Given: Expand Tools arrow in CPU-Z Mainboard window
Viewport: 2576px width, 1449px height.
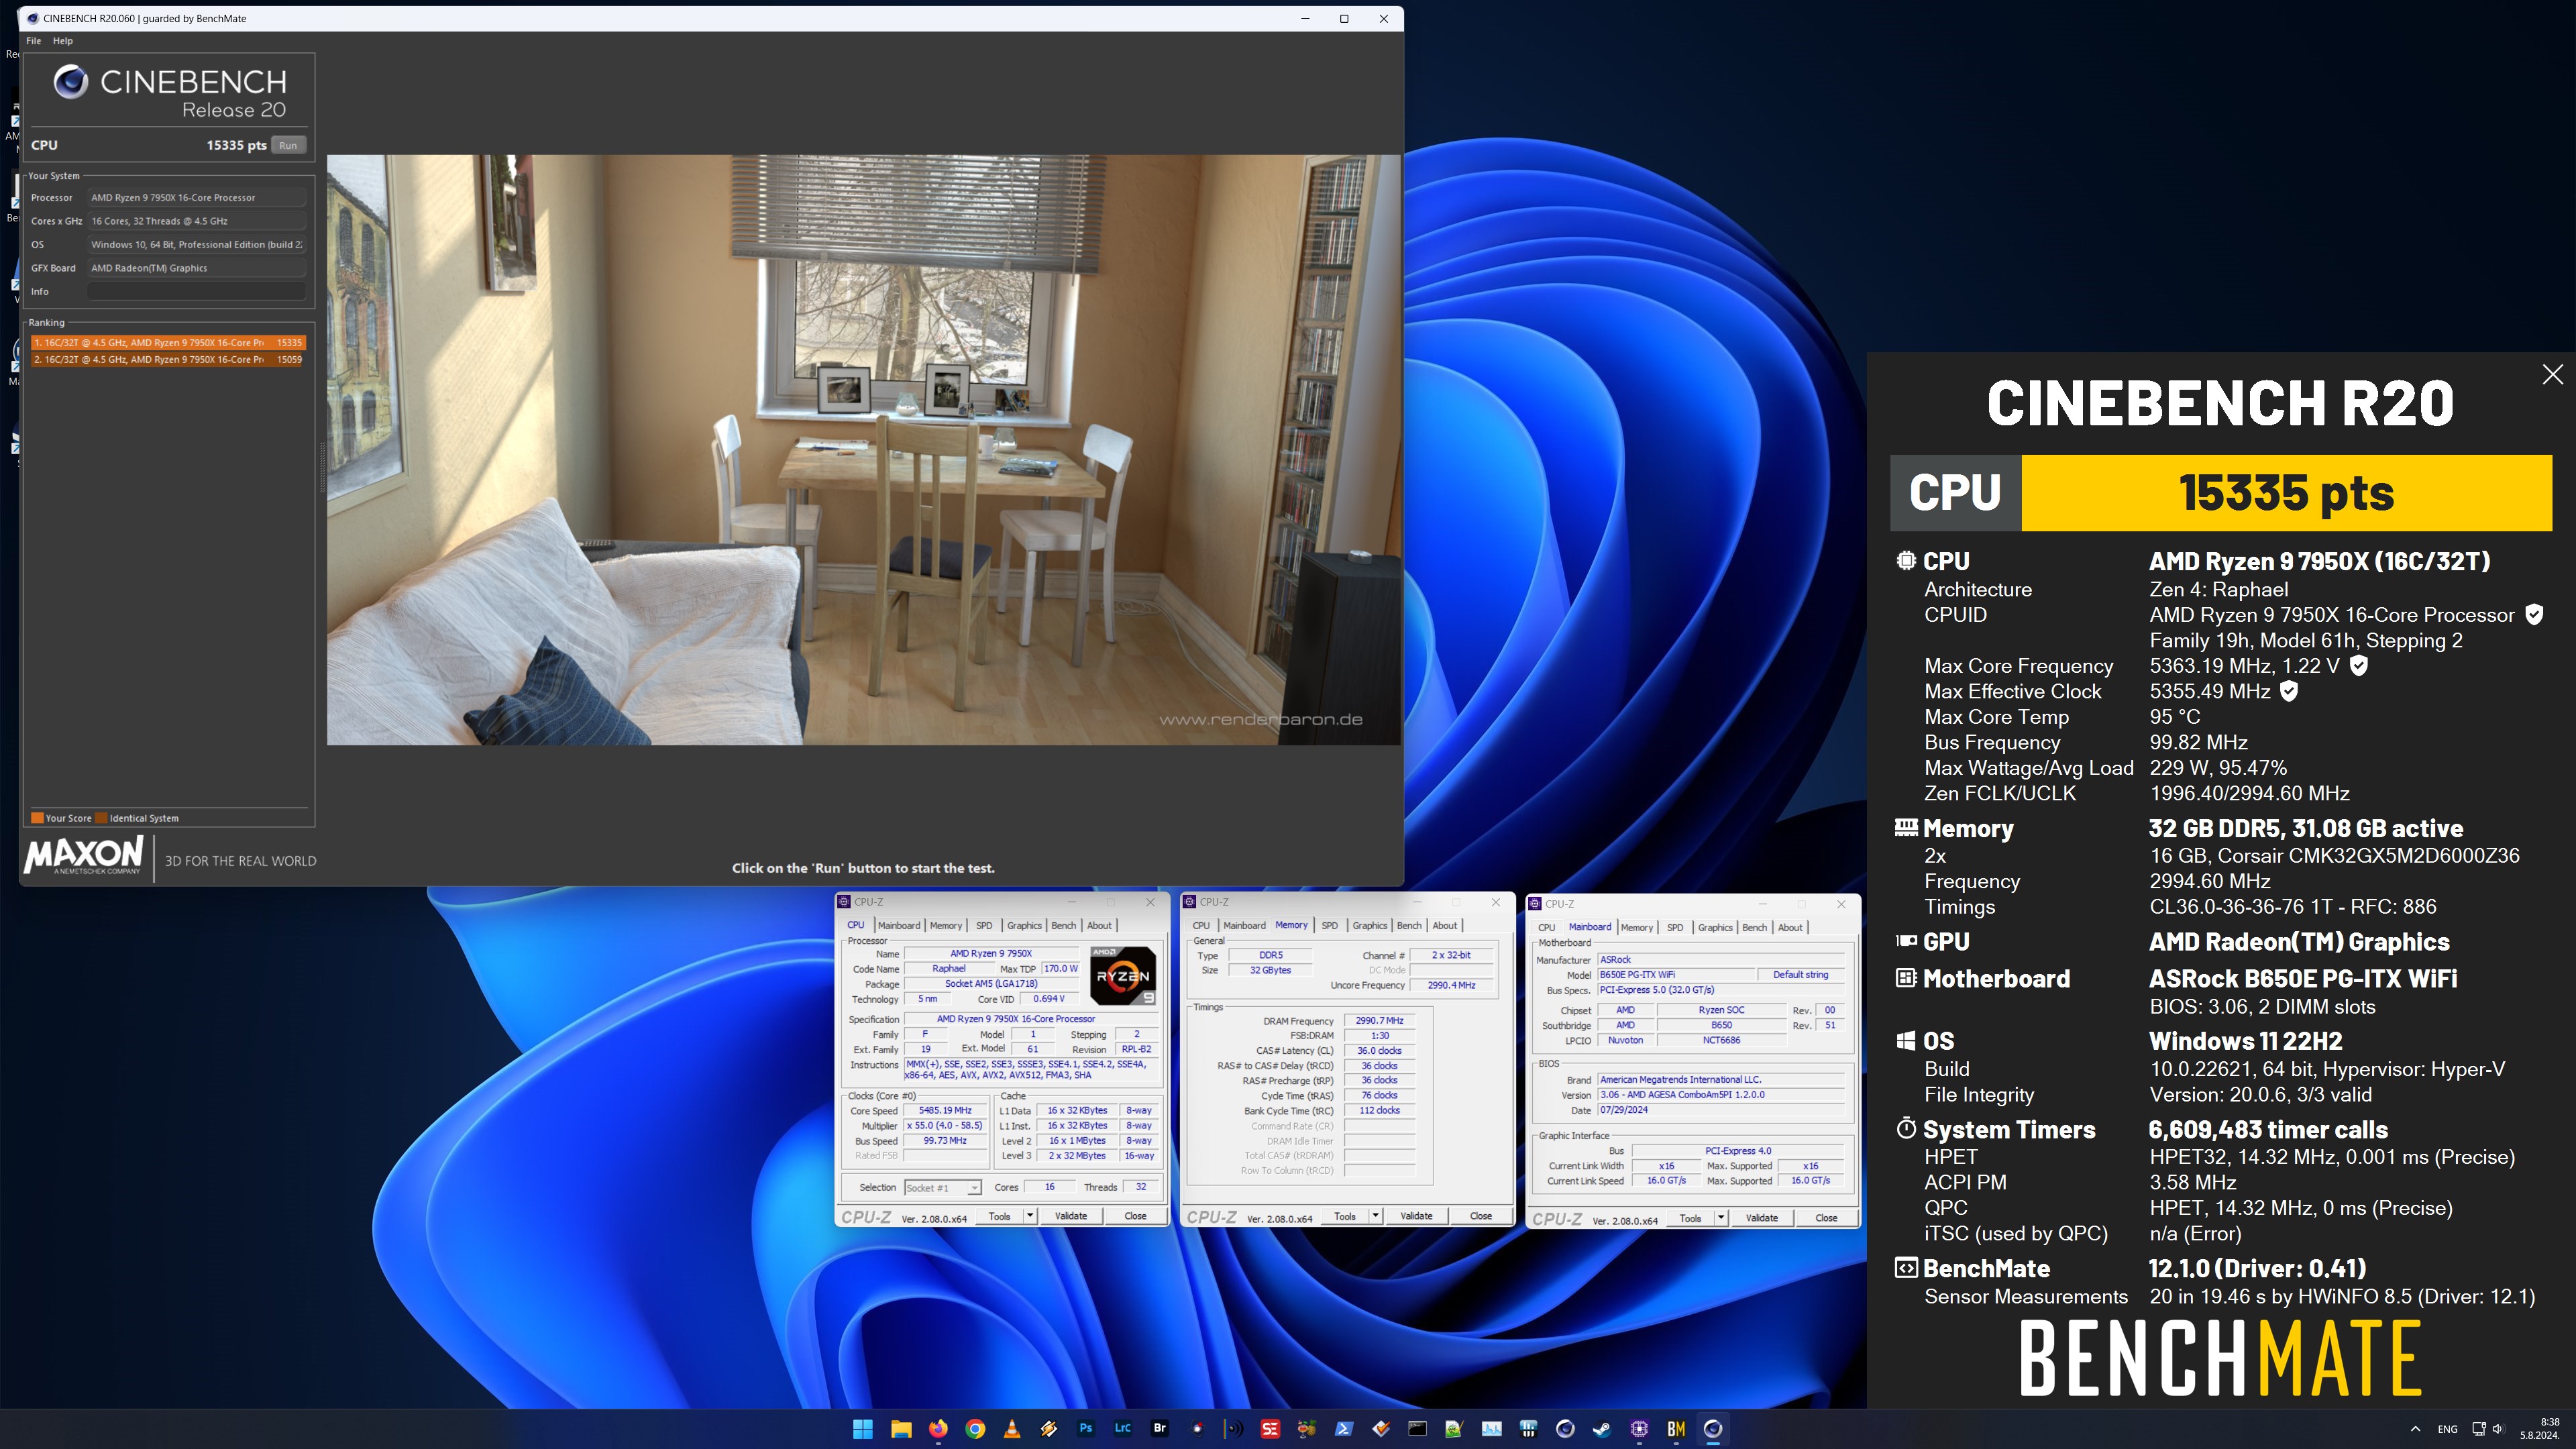Looking at the screenshot, I should pyautogui.click(x=1721, y=1218).
